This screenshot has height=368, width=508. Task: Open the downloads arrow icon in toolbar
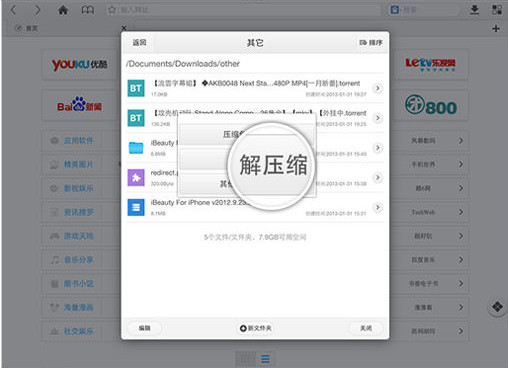[474, 10]
